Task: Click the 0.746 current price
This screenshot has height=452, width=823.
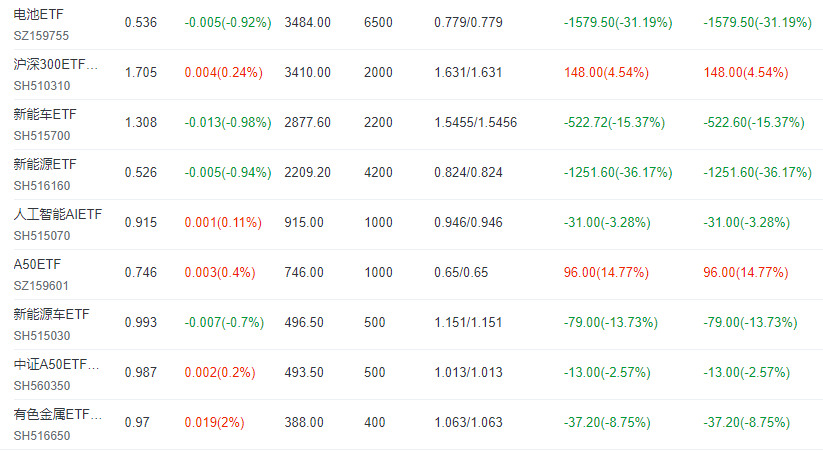Action: 141,272
